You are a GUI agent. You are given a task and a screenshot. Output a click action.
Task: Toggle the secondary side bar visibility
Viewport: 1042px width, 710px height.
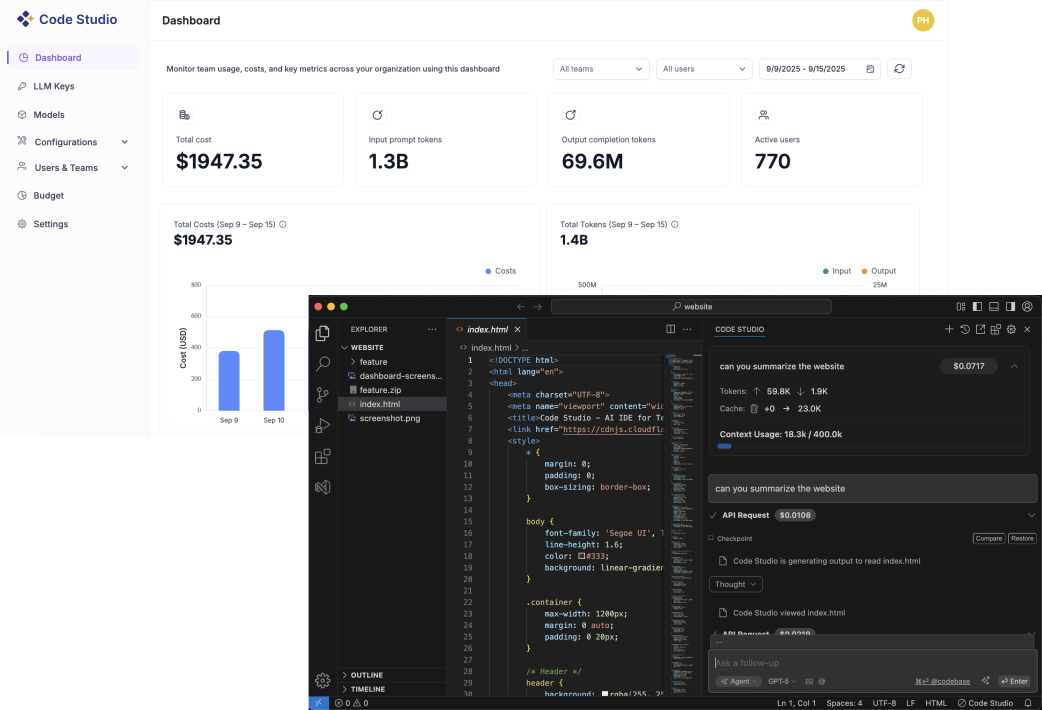pos(1010,306)
